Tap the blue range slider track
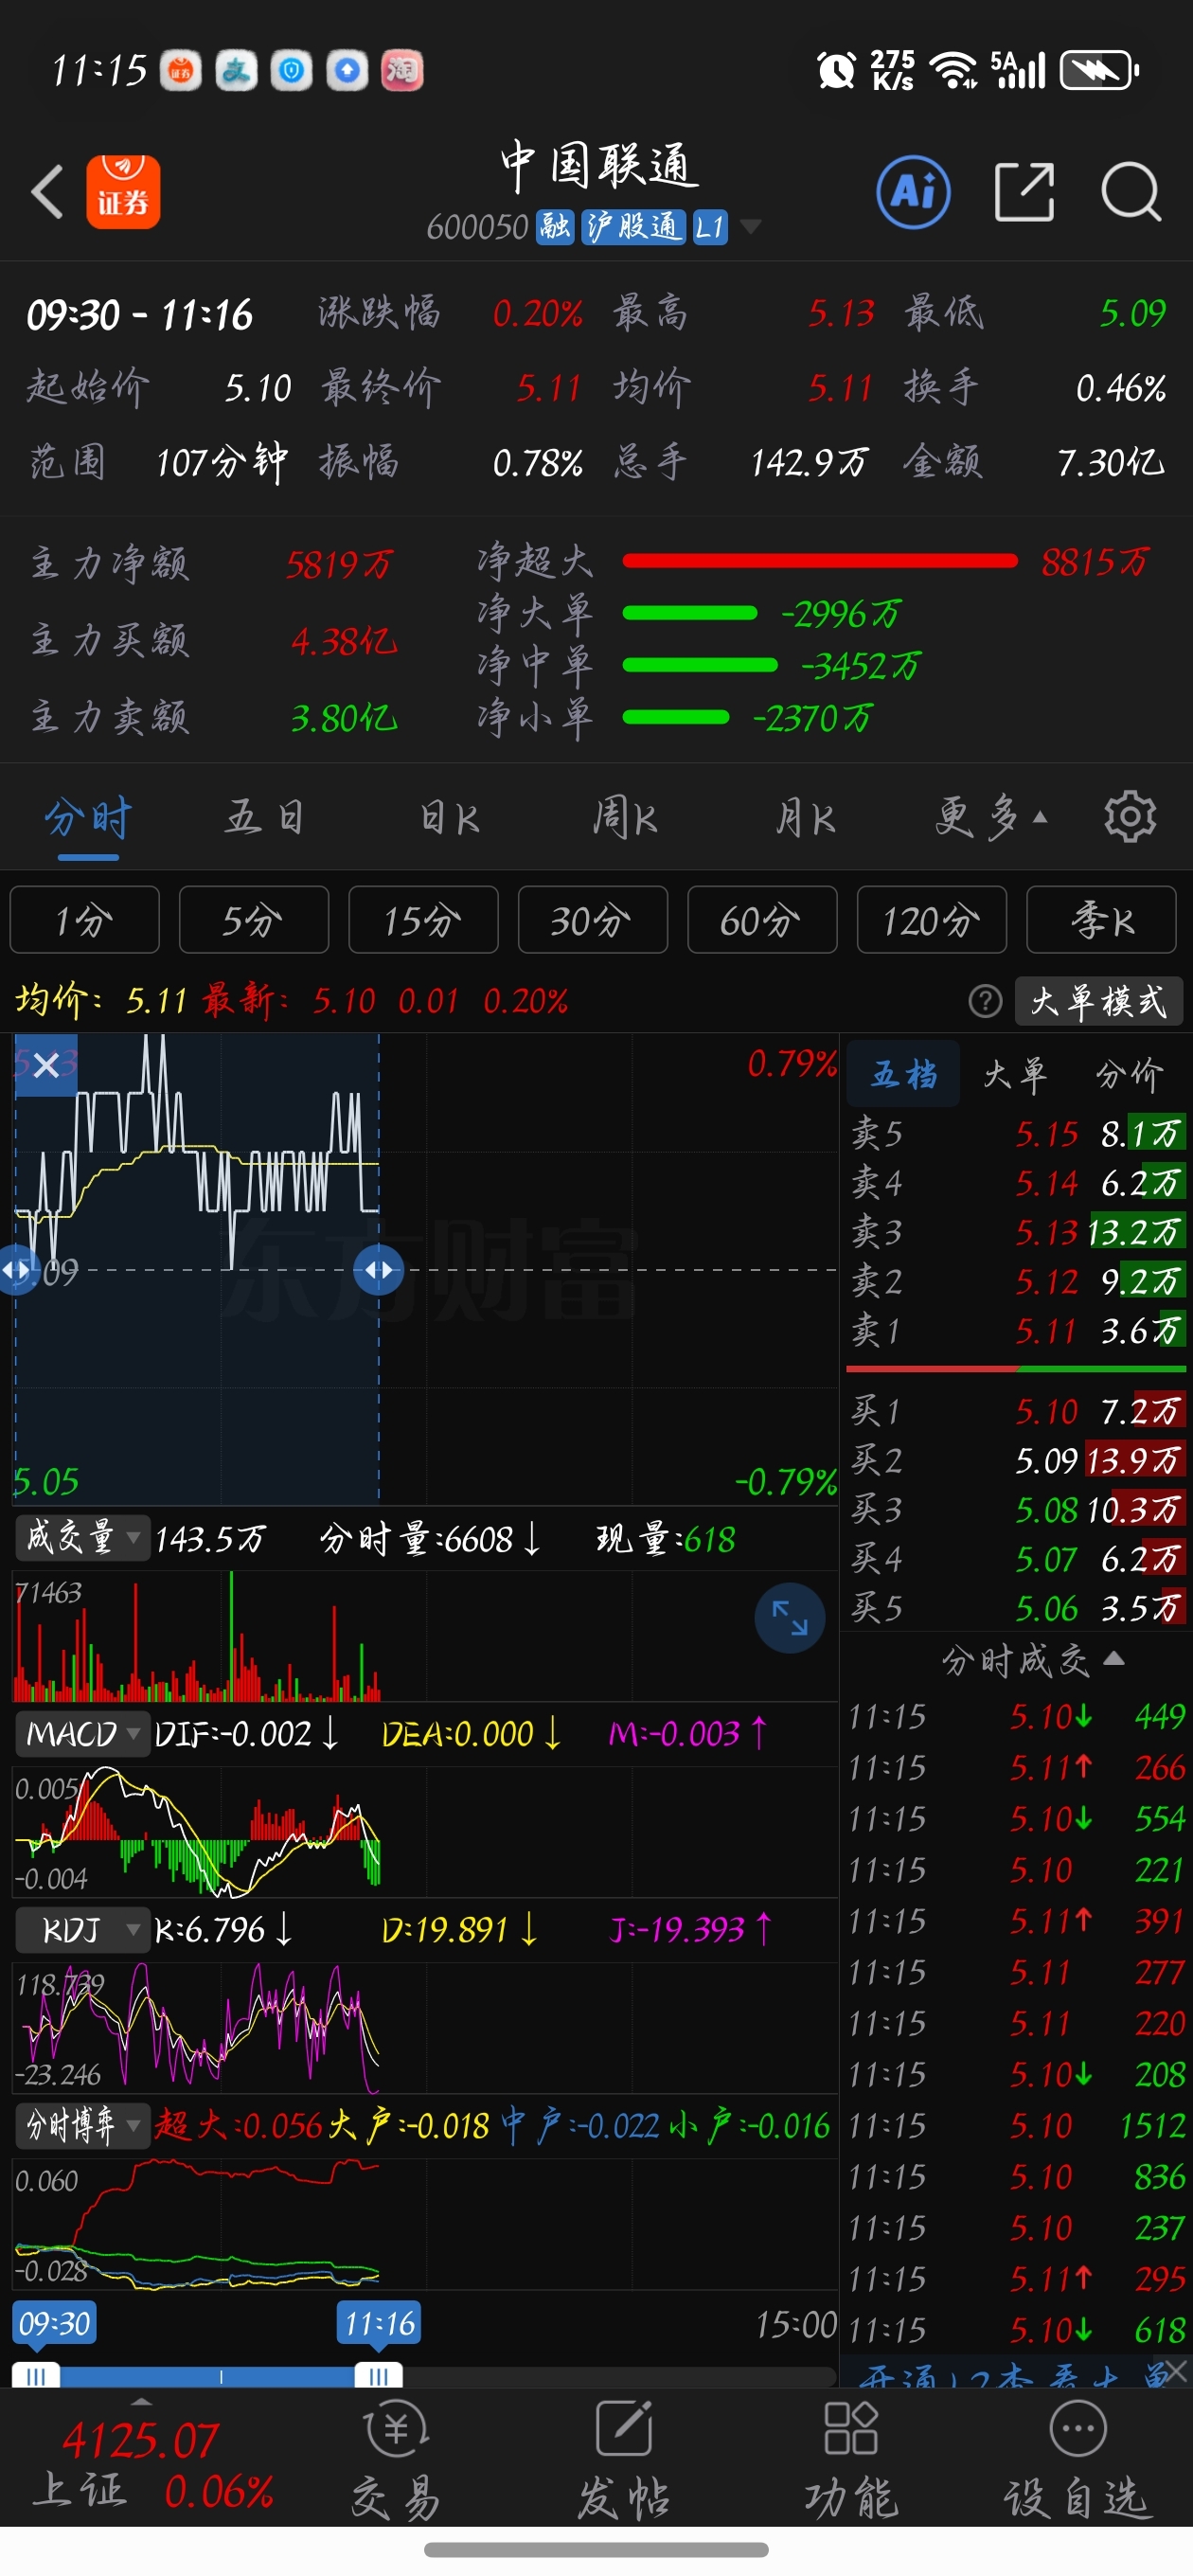The height and width of the screenshot is (2576, 1193). tap(208, 2376)
